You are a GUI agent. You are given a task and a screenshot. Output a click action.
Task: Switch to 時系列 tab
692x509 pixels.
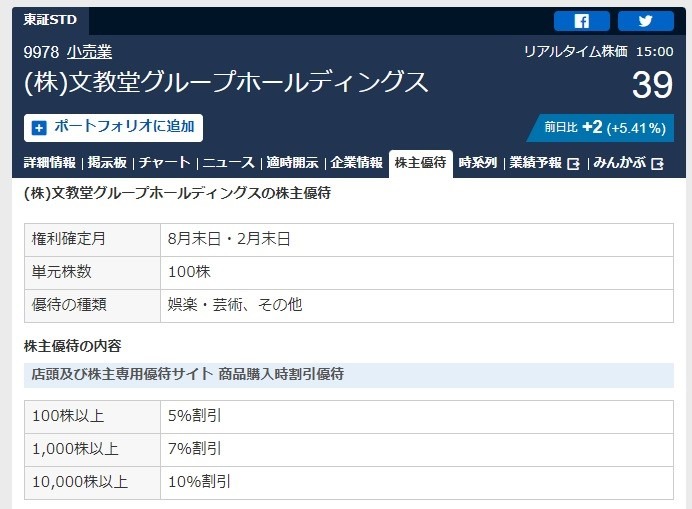pyautogui.click(x=478, y=163)
